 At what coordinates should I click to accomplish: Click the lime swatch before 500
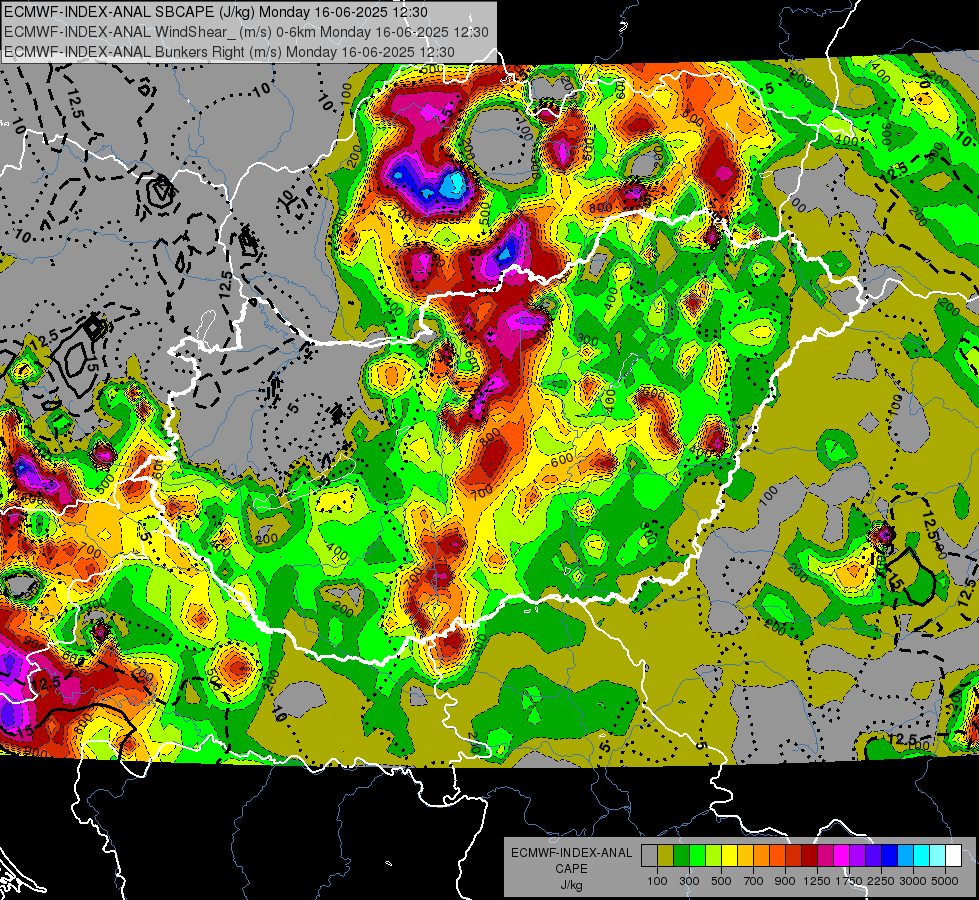click(713, 856)
